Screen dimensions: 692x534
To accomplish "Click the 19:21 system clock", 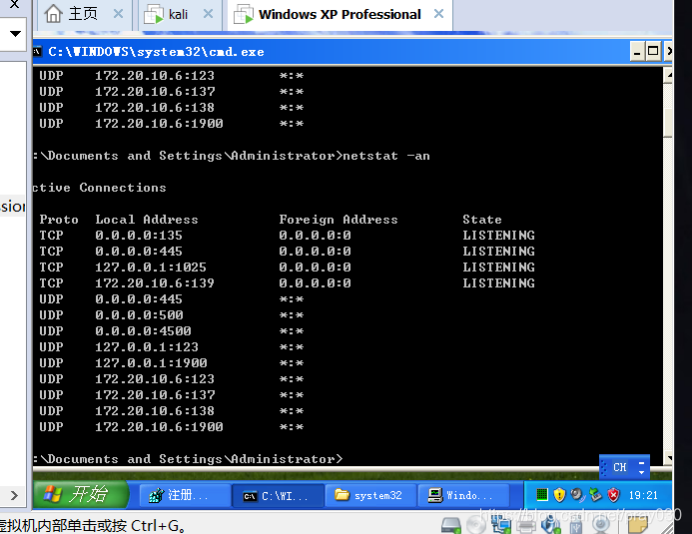I will [643, 495].
